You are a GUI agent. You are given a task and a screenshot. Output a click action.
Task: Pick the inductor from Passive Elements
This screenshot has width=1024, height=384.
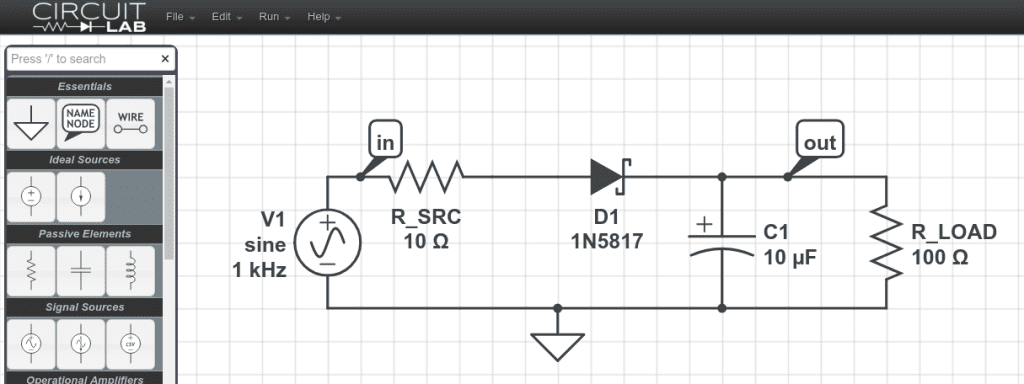pos(131,270)
